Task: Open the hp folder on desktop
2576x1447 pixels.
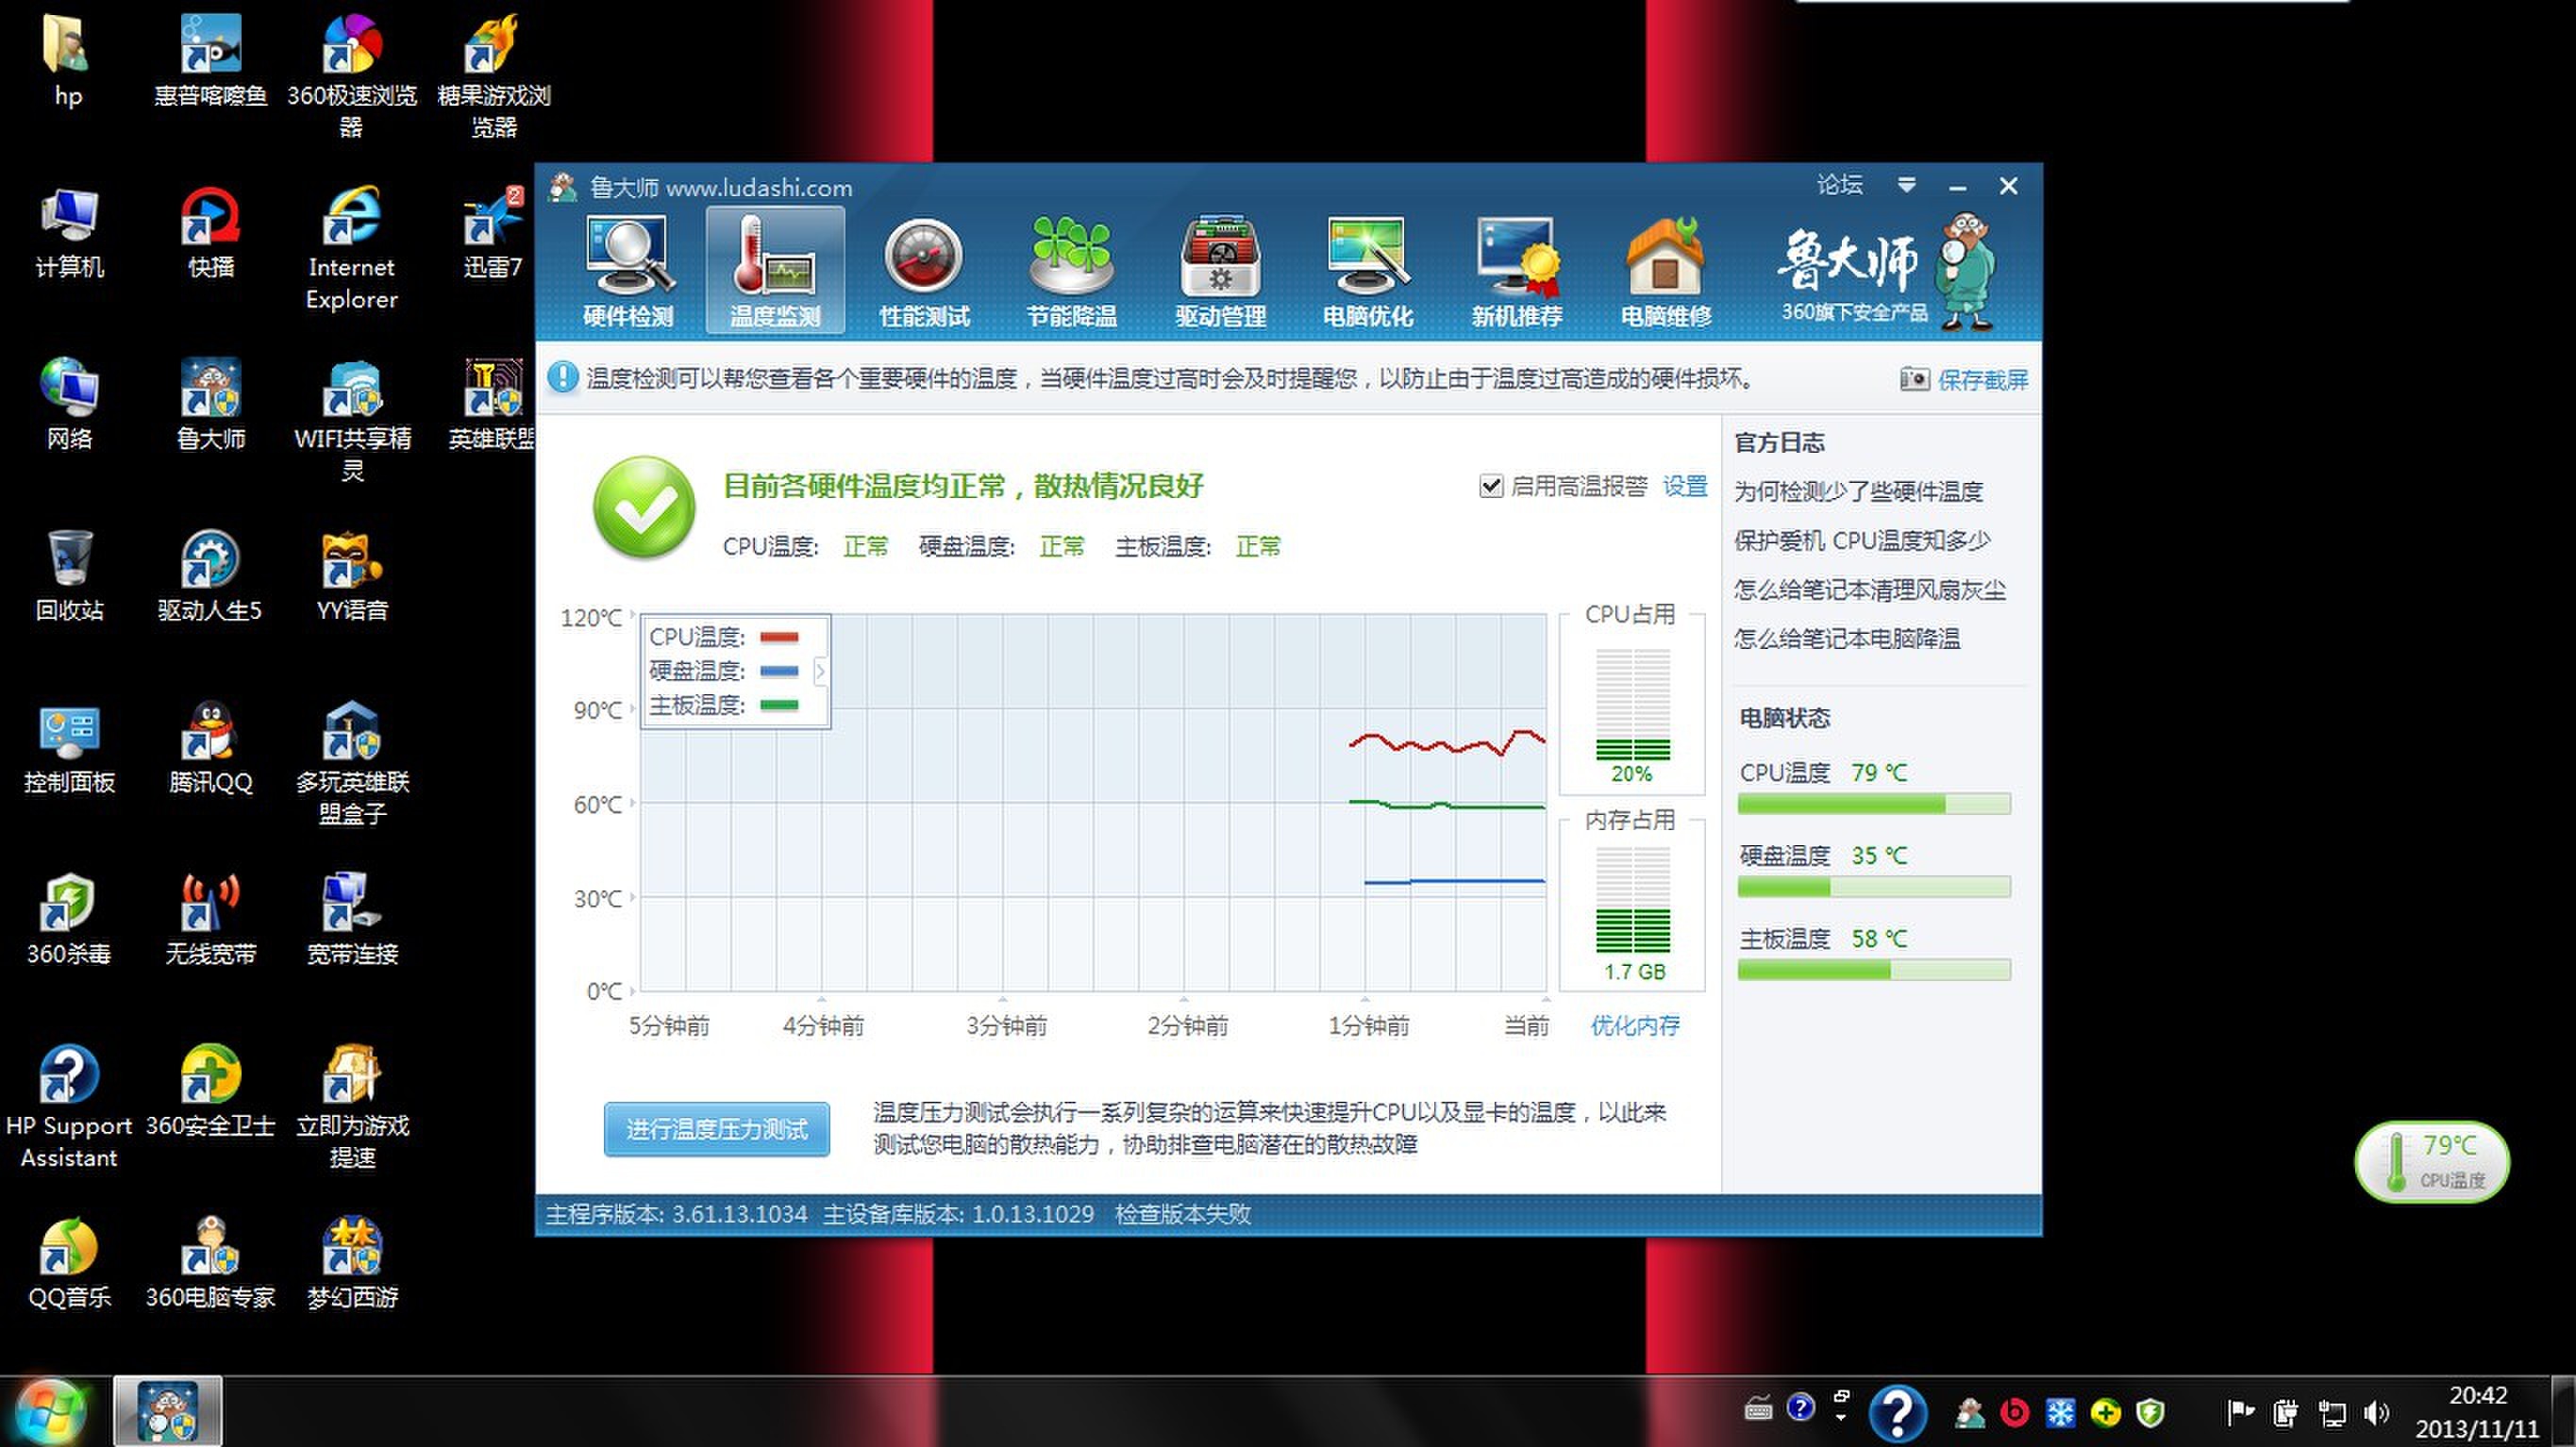Action: [68, 62]
